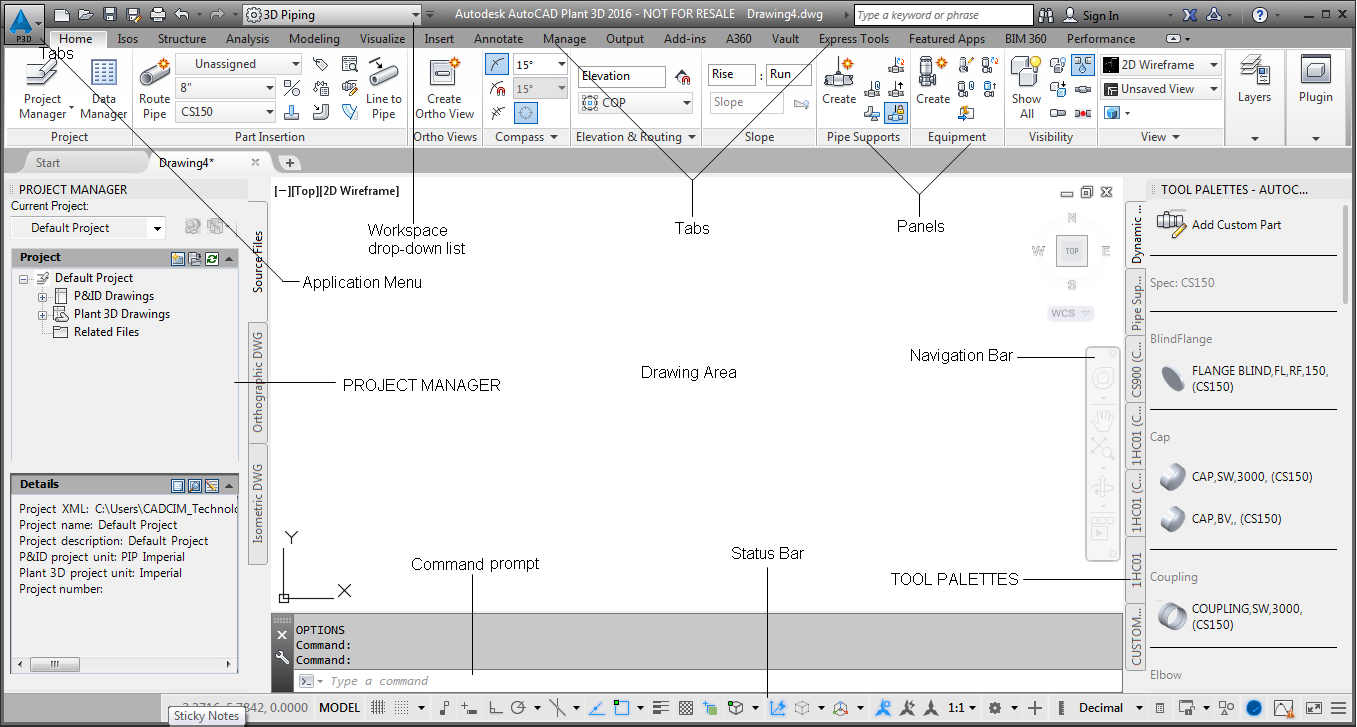Expand the P&ID Drawings tree node
Image resolution: width=1357 pixels, height=727 pixels.
[x=43, y=297]
